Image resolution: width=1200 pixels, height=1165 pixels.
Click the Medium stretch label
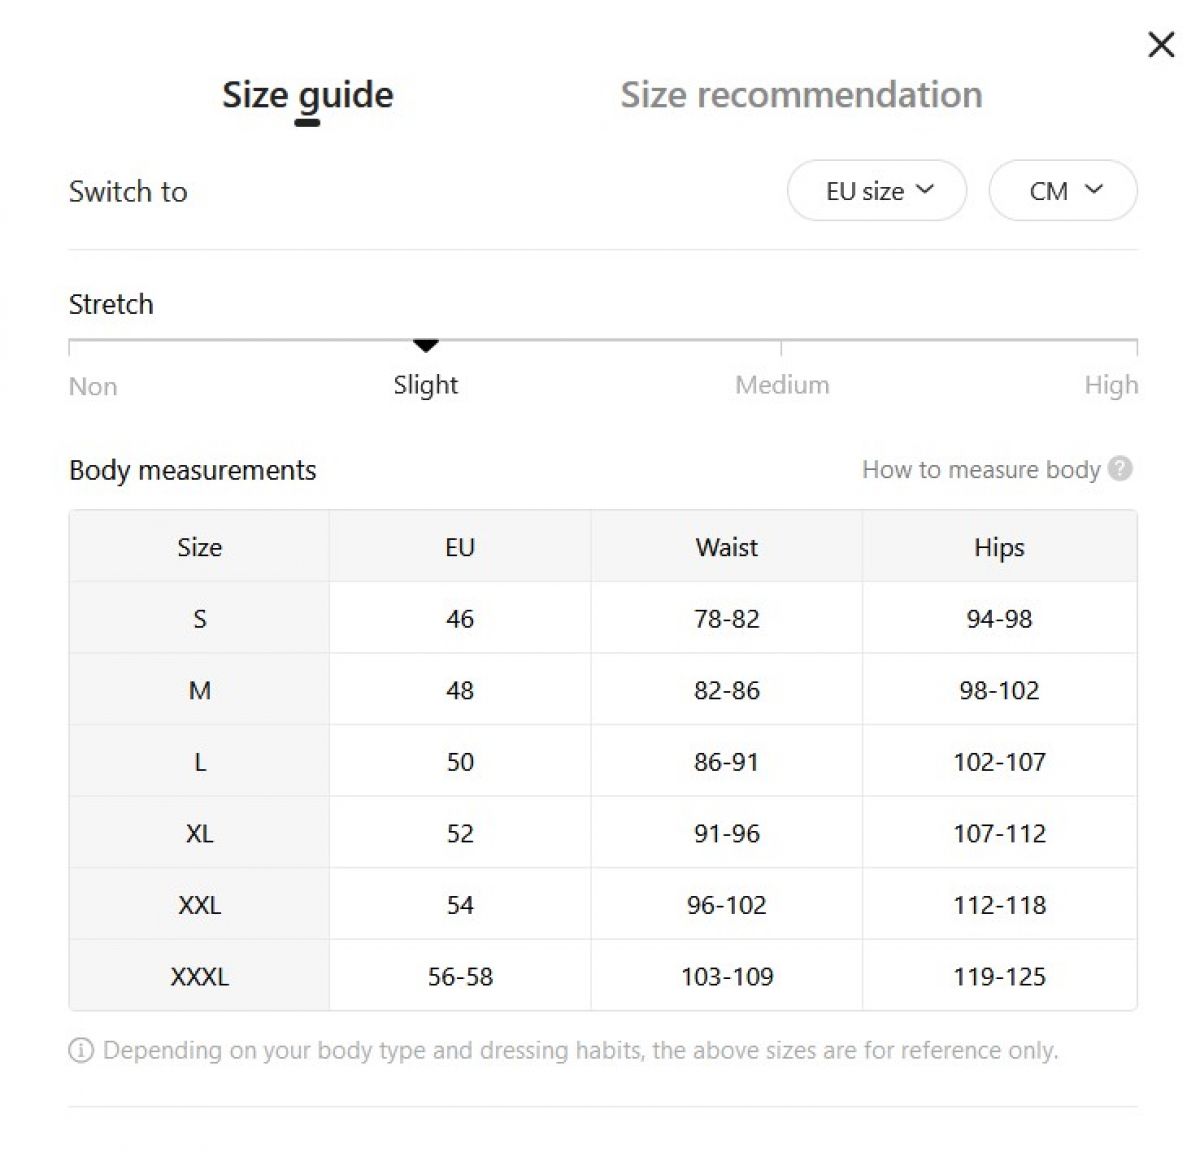782,385
